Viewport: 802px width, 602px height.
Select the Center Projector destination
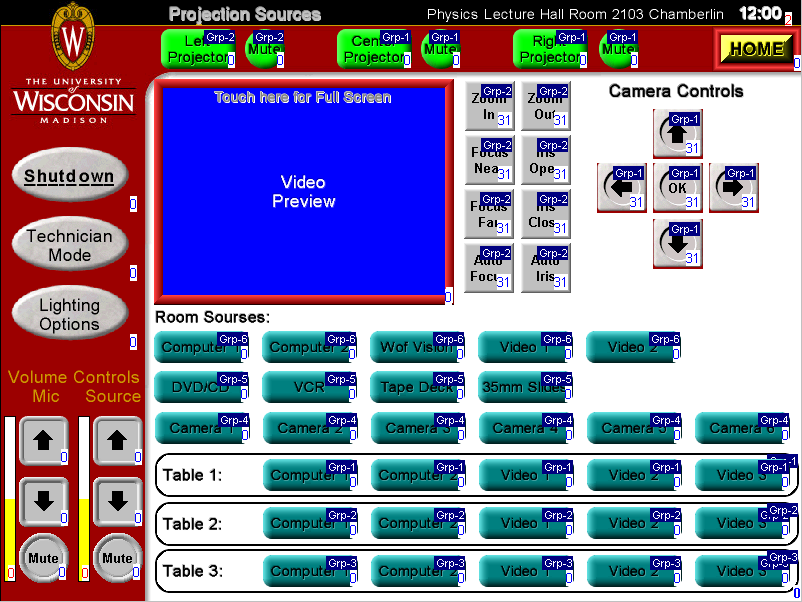(374, 48)
